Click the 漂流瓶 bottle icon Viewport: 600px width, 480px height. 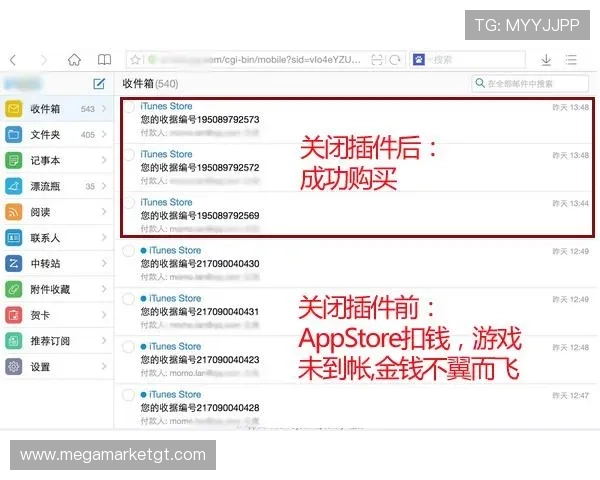click(x=14, y=186)
